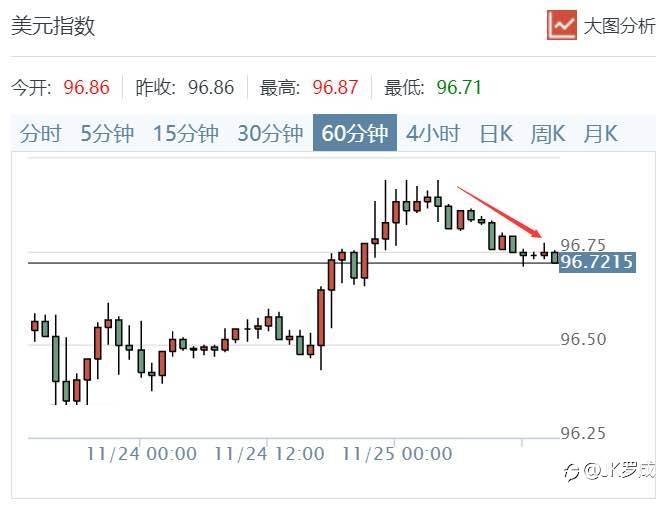Choose the 30分钟 timeframe tab
The width and height of the screenshot is (664, 505).
pyautogui.click(x=270, y=133)
